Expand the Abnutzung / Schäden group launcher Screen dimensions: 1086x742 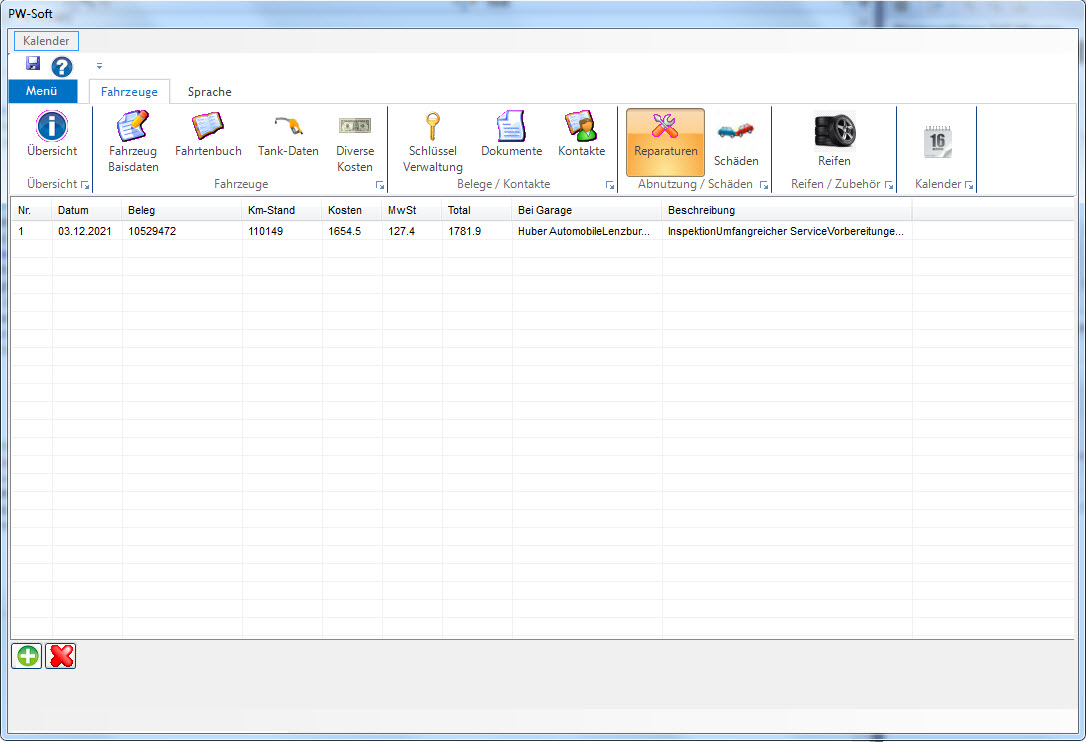pyautogui.click(x=764, y=186)
